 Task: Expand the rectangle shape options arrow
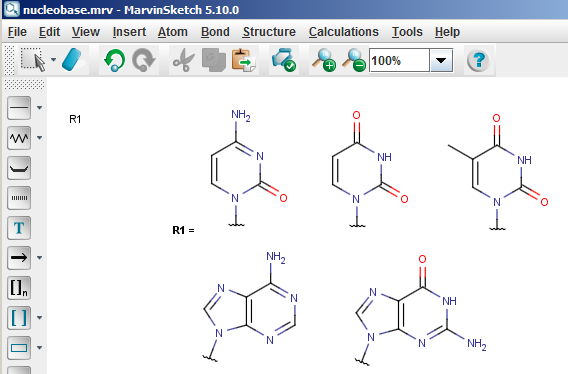pos(39,348)
